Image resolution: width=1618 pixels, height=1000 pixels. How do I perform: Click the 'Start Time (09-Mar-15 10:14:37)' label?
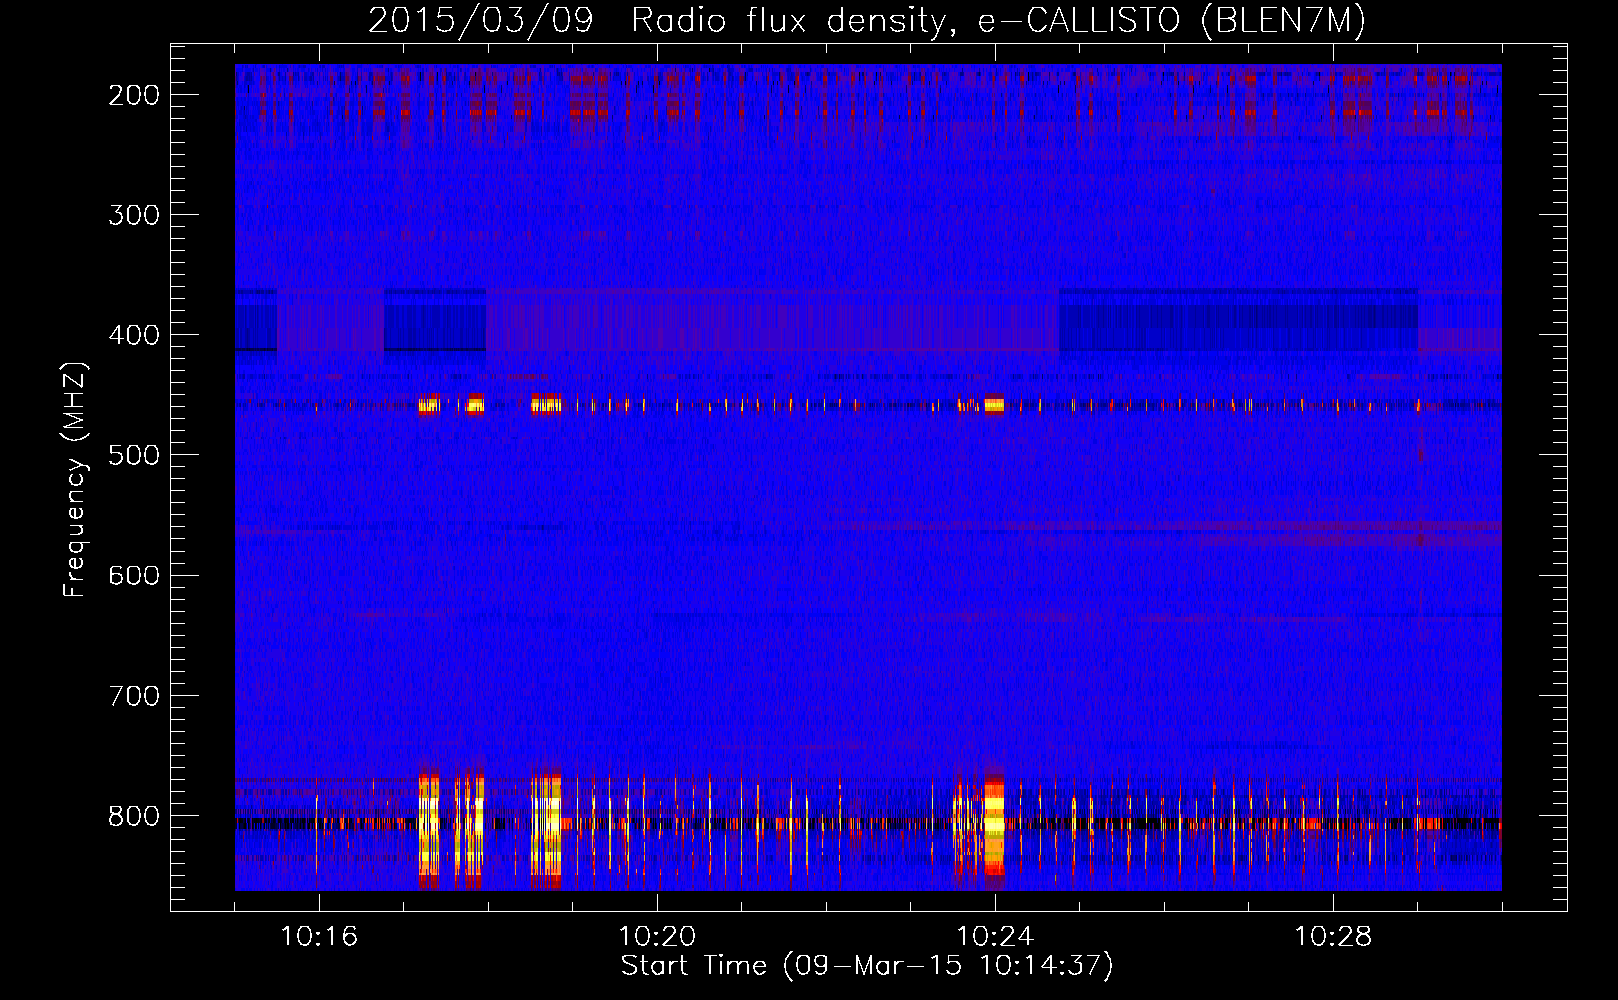(867, 966)
